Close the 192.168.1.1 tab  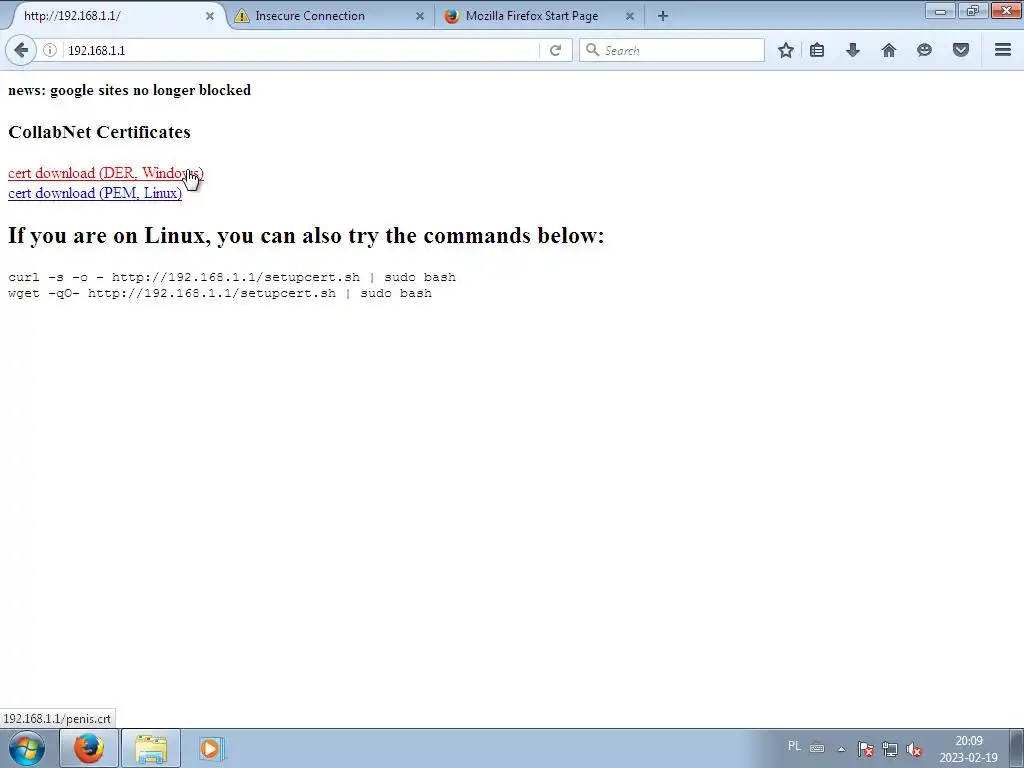[x=210, y=16]
